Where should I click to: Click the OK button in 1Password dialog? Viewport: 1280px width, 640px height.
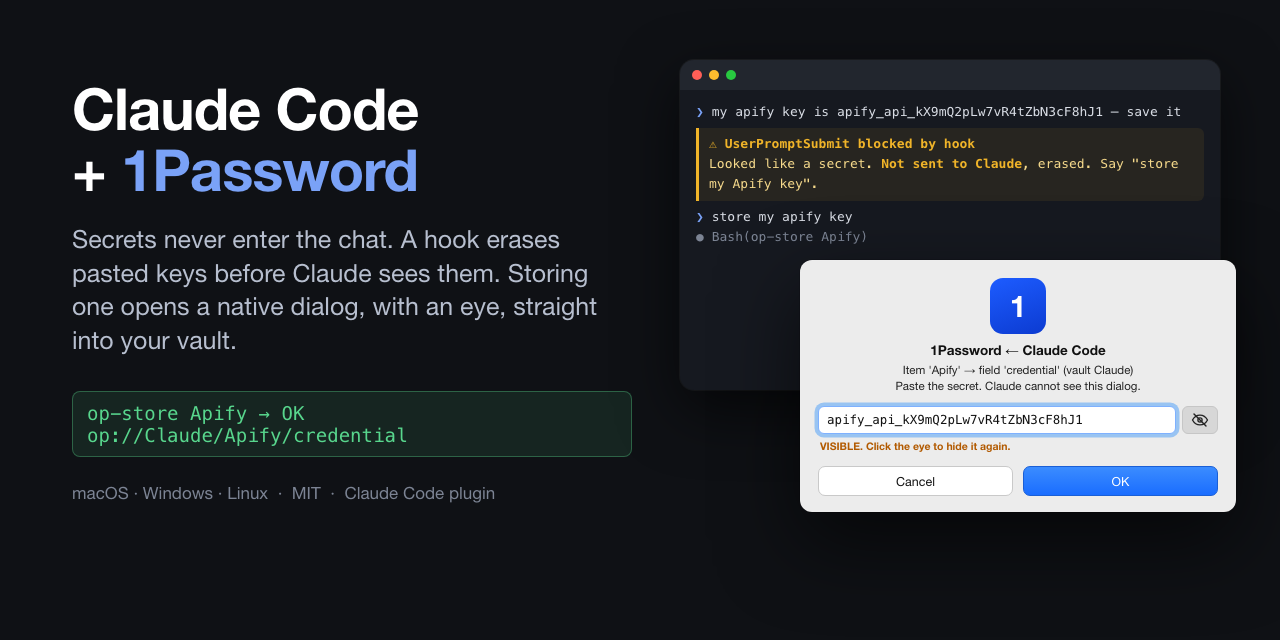point(1120,481)
